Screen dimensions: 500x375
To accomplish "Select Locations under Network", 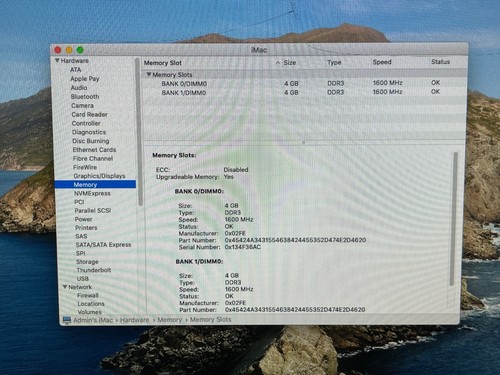I will coord(91,304).
